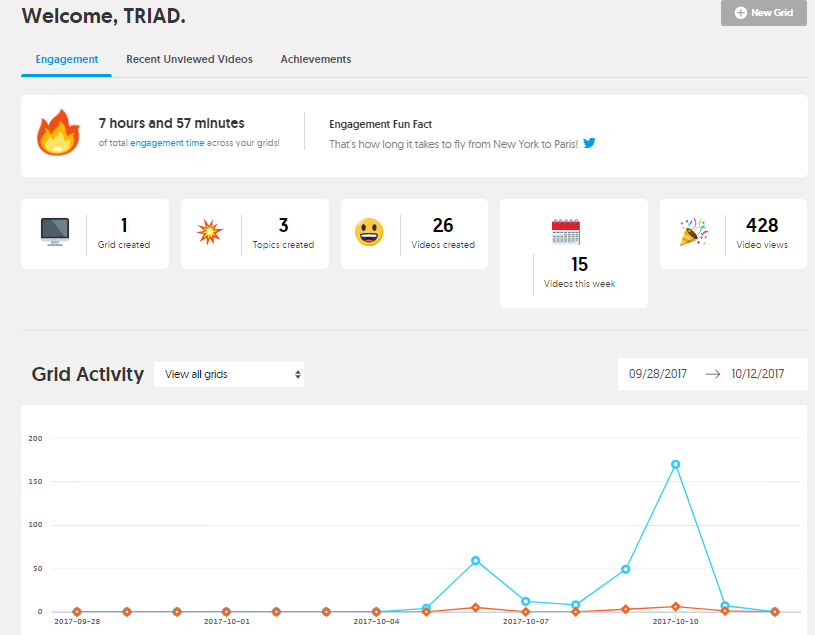This screenshot has height=635, width=815.
Task: Click the '428 Video views' count
Action: [x=762, y=225]
